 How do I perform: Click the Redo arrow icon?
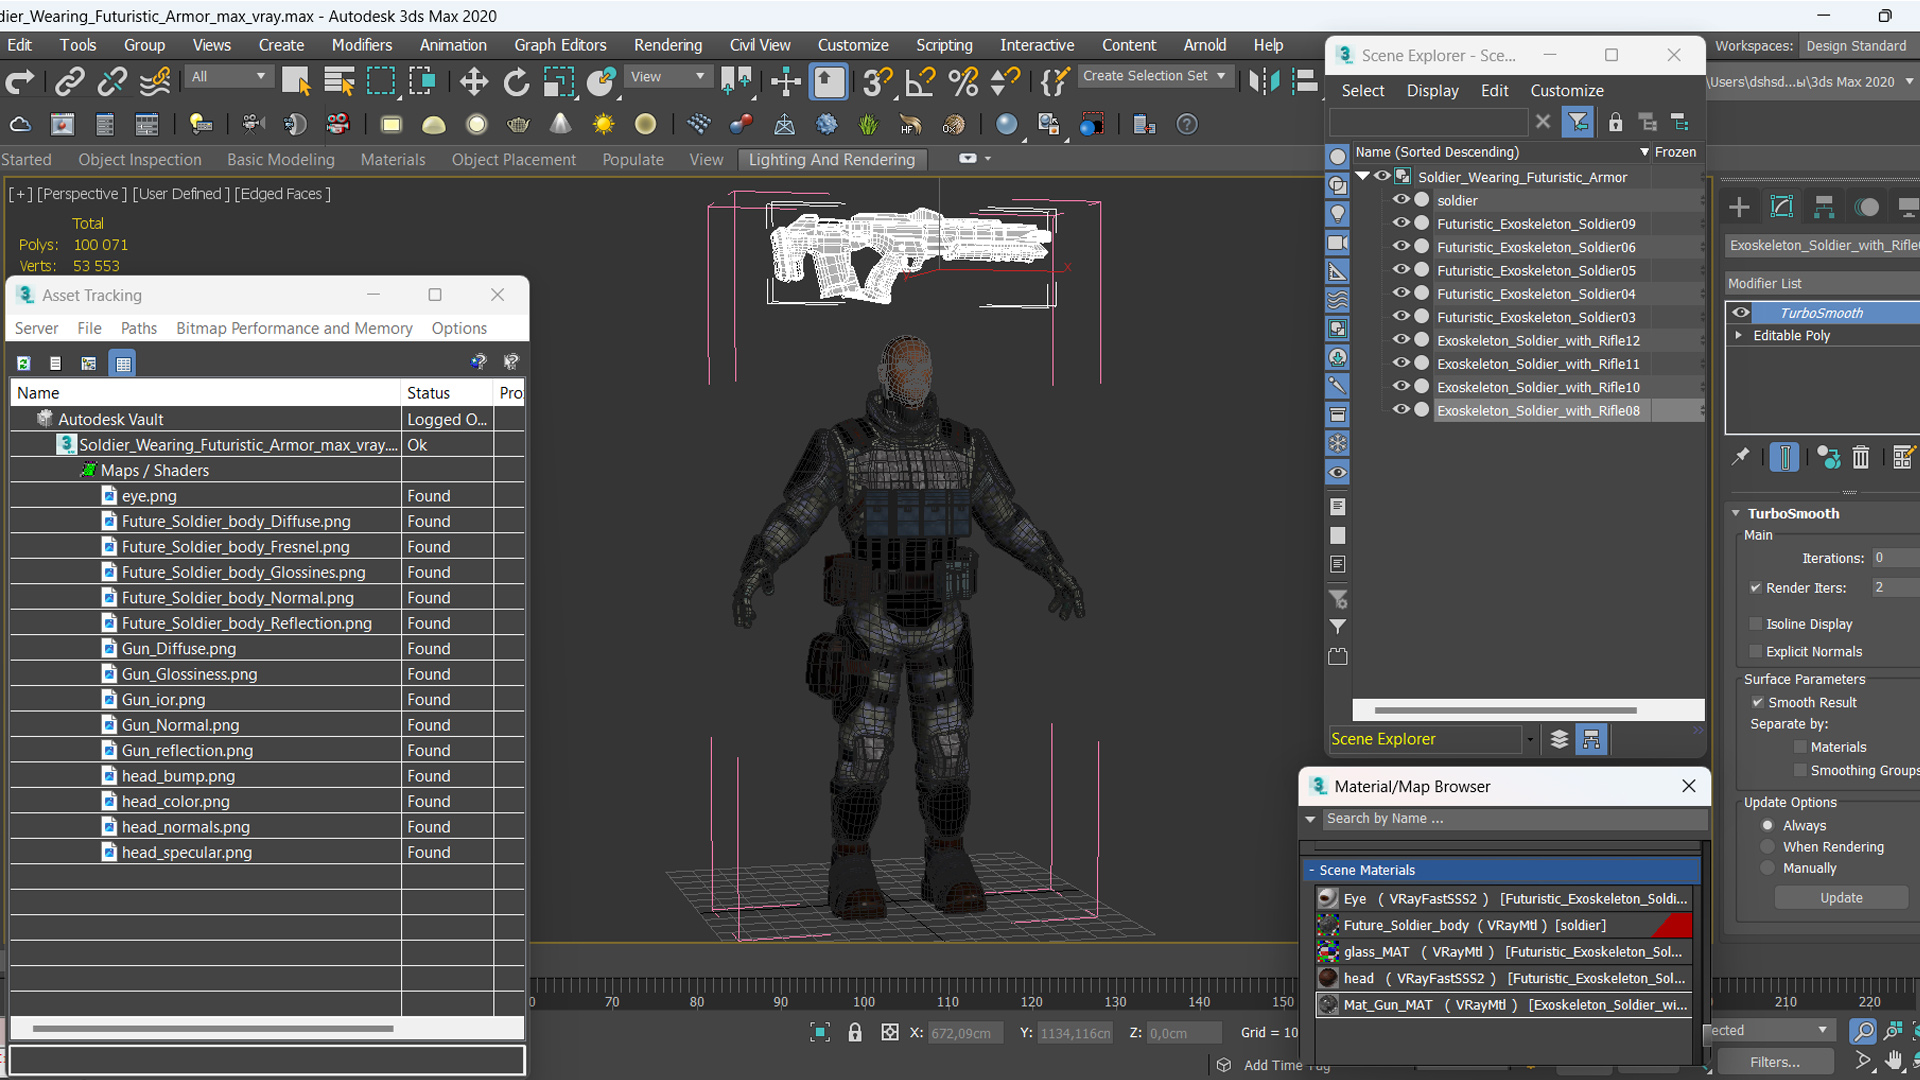20,81
